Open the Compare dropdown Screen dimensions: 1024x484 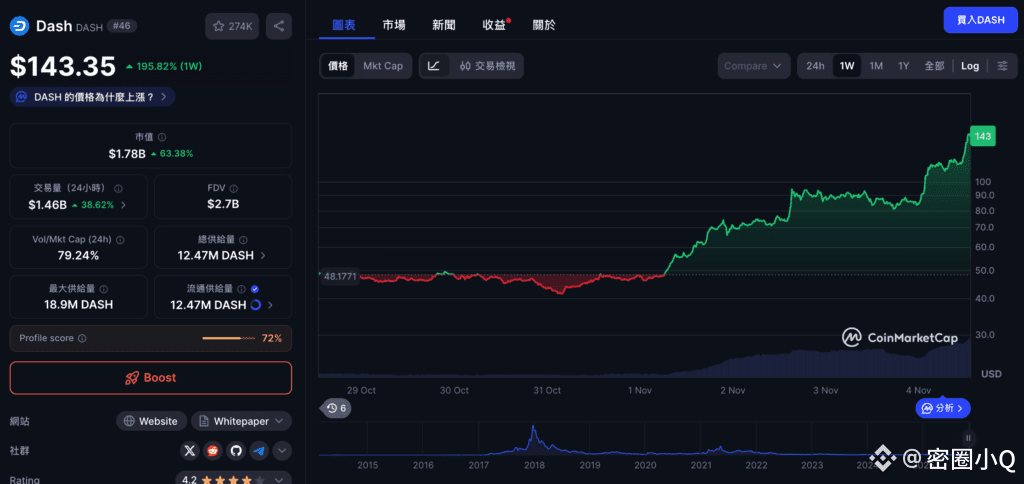(753, 66)
